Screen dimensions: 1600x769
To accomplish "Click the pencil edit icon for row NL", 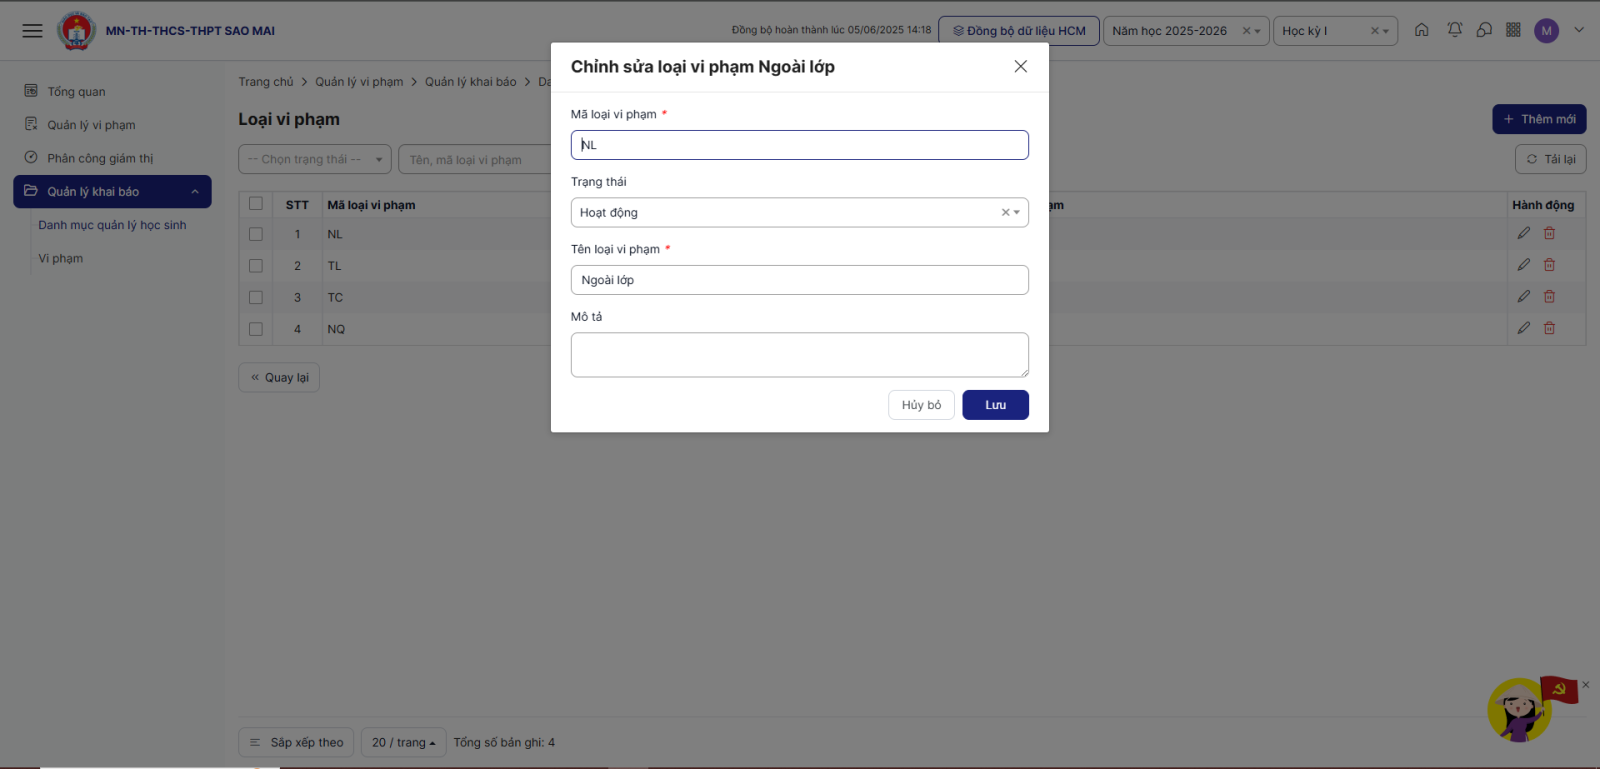I will [x=1523, y=233].
